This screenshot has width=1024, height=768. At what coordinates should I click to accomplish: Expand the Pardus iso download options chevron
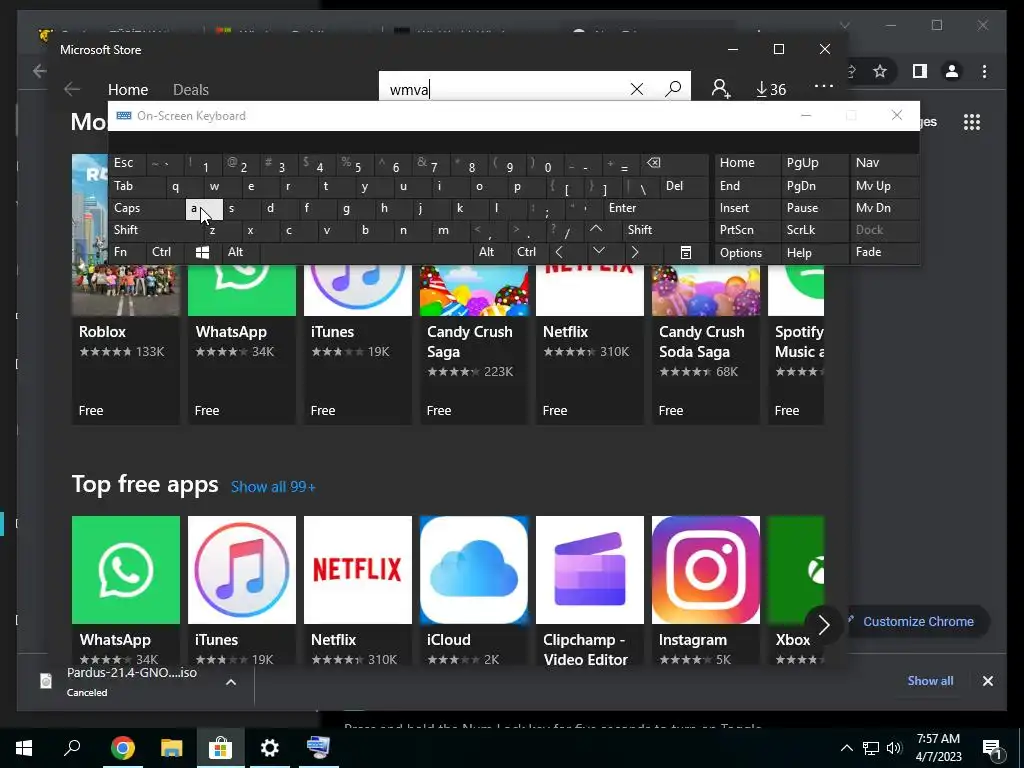coord(231,682)
